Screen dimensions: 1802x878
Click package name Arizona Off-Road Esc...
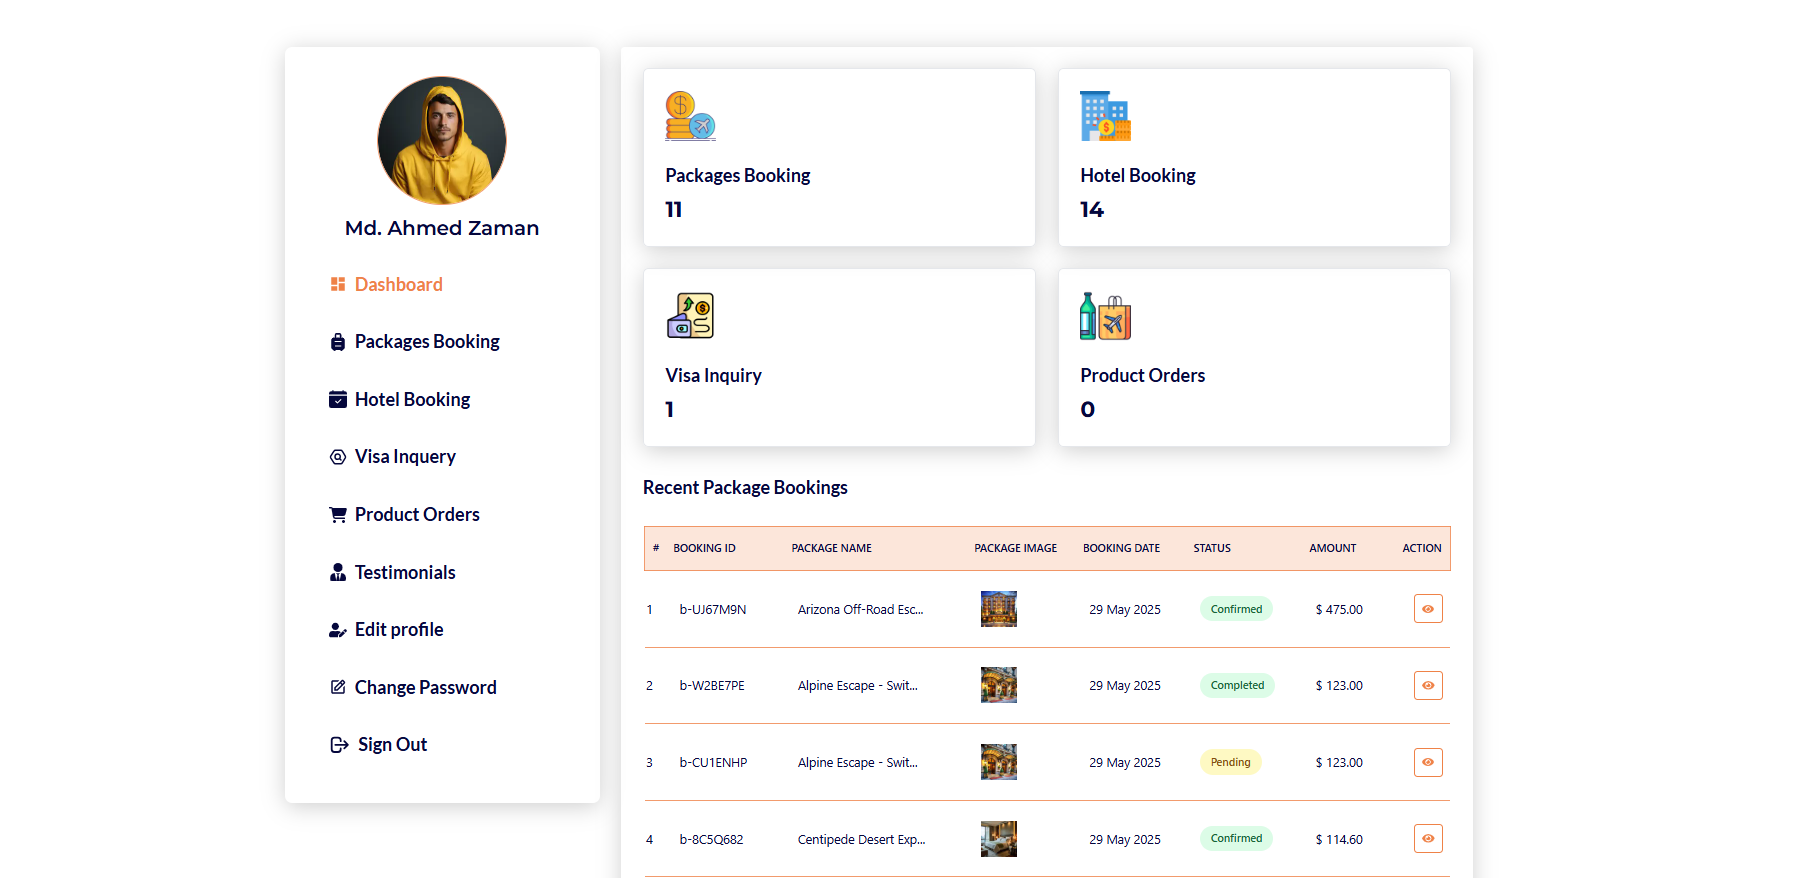[x=860, y=609]
